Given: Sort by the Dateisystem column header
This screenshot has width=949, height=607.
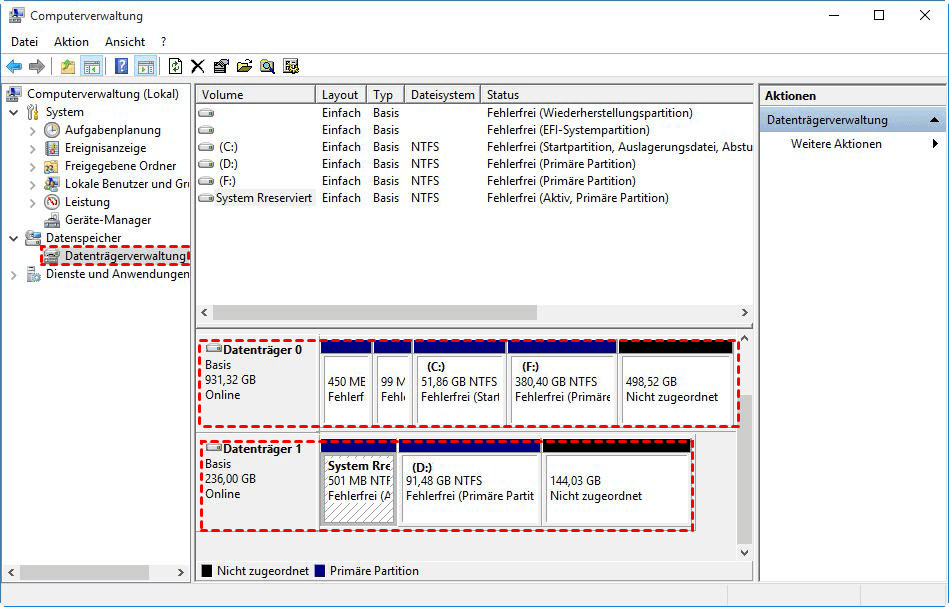Looking at the screenshot, I should pos(442,95).
